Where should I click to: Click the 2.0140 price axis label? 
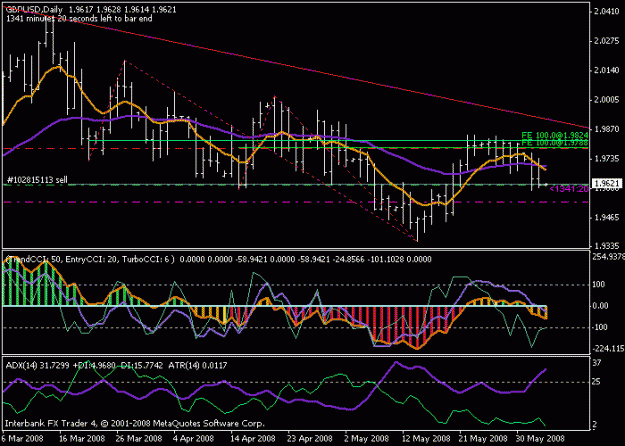point(606,71)
